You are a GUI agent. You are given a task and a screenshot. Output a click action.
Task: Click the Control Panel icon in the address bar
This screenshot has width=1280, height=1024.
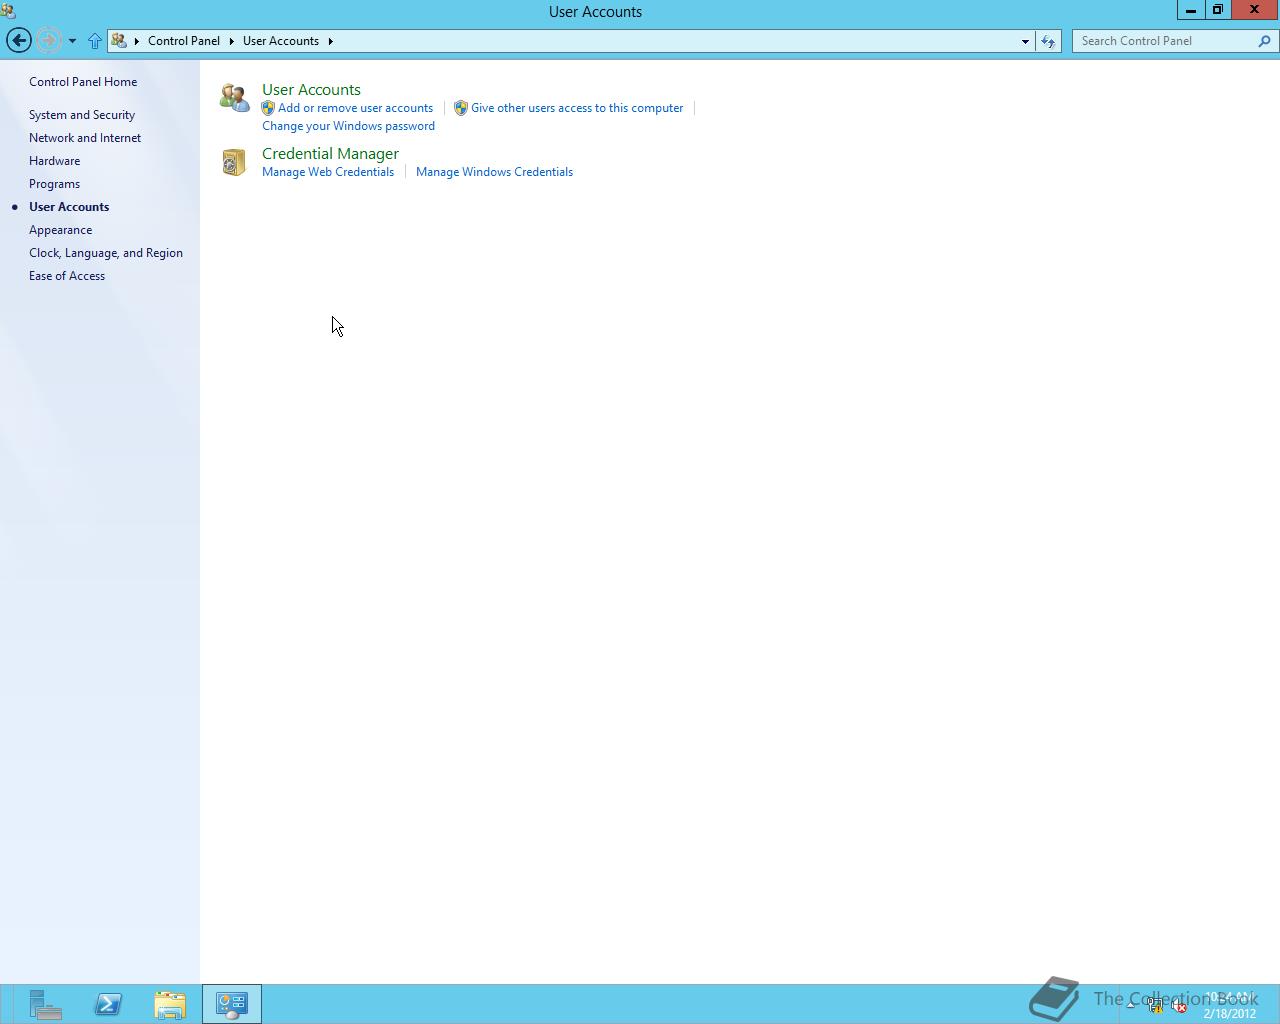click(x=119, y=41)
